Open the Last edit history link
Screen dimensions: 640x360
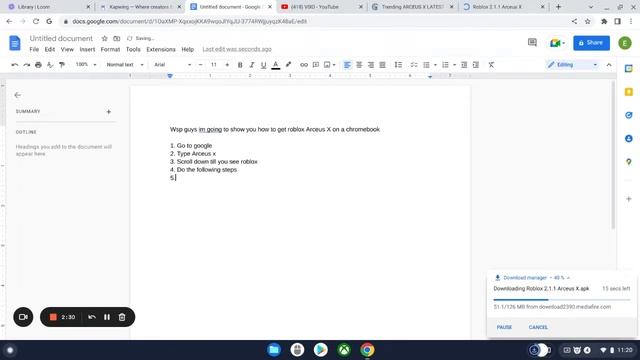pos(237,49)
